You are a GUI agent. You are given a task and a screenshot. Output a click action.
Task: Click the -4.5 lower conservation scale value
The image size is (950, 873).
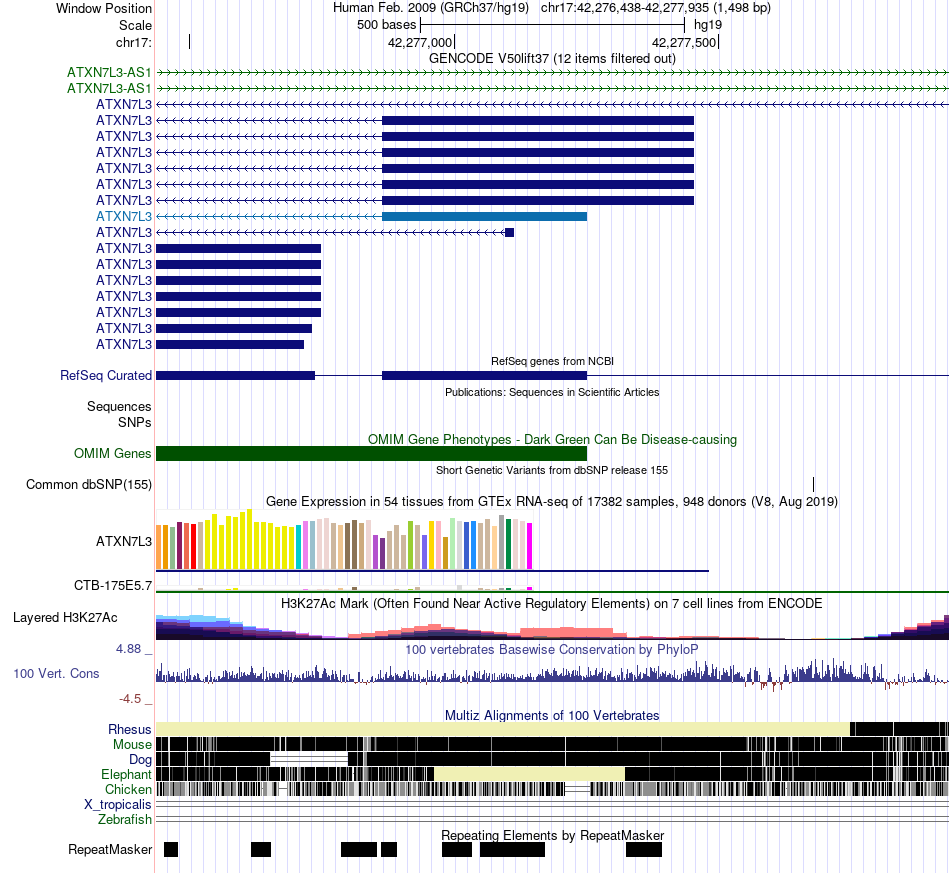130,699
